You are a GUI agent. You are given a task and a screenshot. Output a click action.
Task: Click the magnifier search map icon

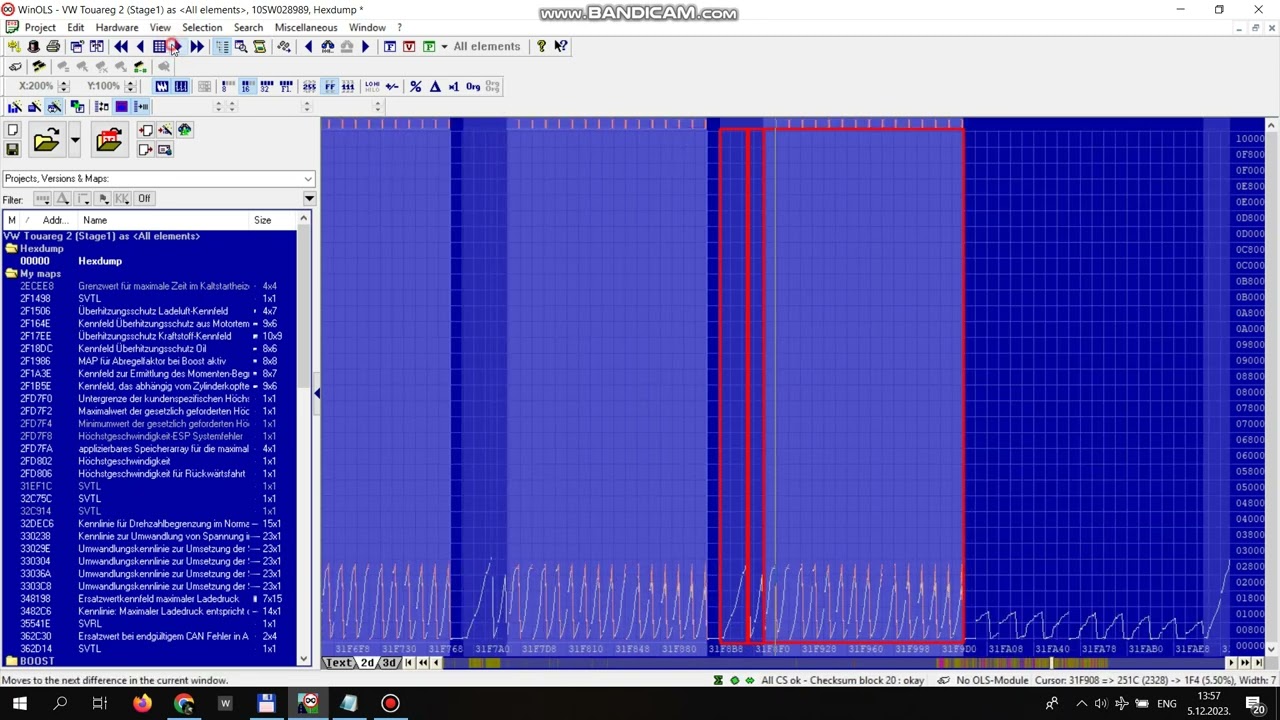241,47
